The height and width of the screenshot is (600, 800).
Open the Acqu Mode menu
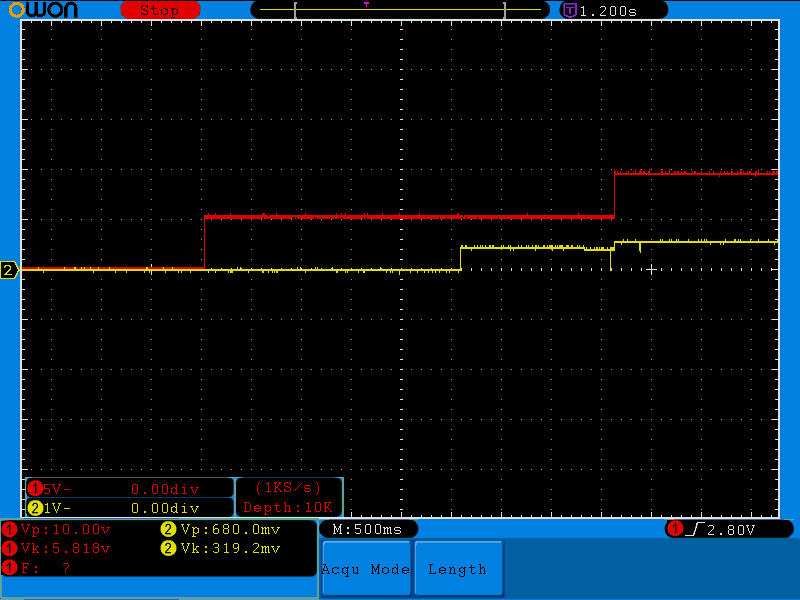(366, 569)
